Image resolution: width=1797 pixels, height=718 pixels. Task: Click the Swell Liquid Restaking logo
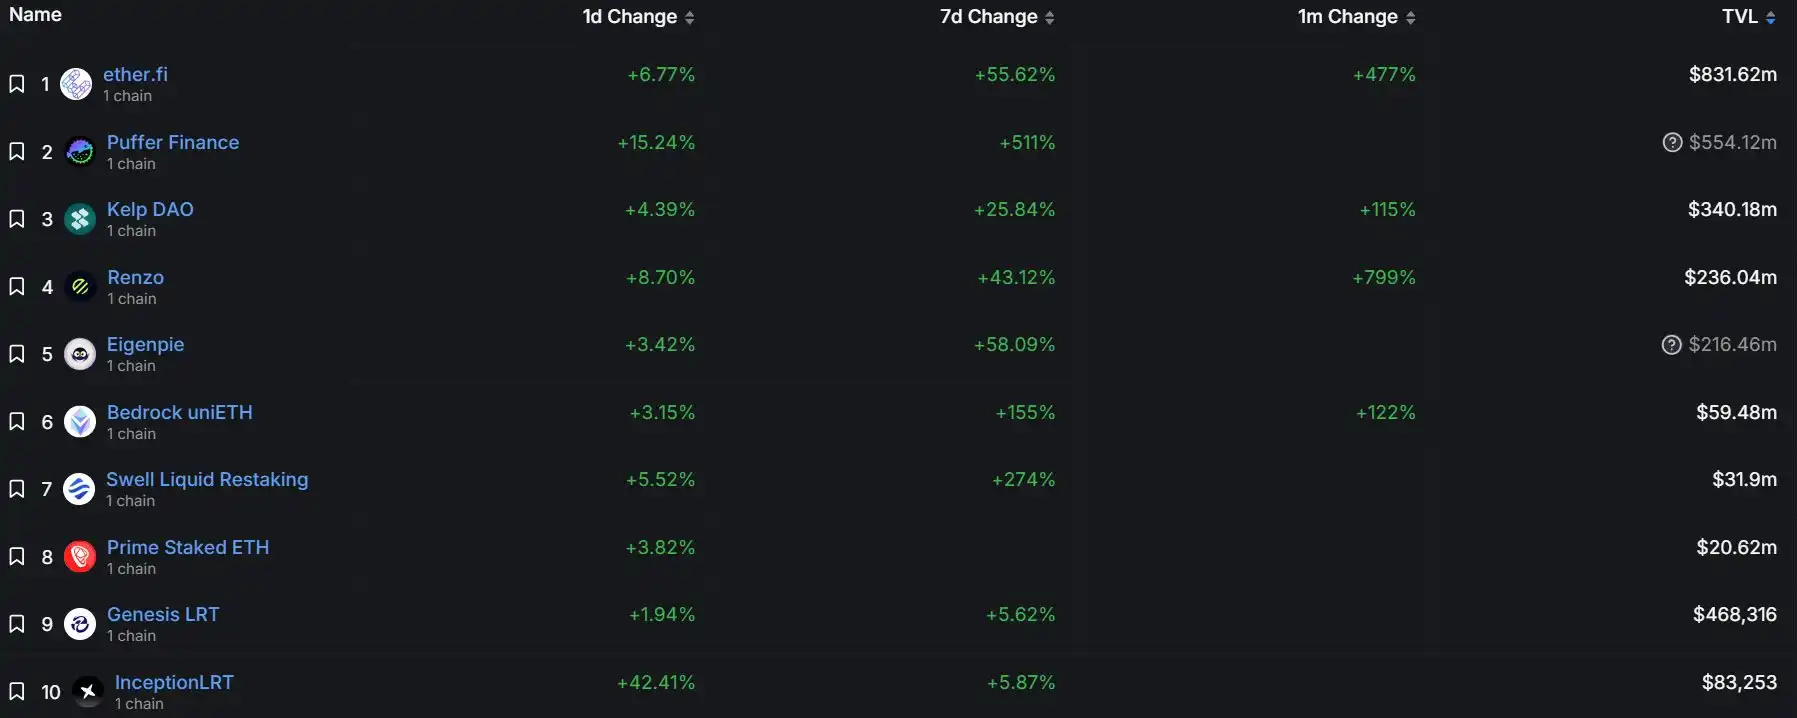point(79,489)
